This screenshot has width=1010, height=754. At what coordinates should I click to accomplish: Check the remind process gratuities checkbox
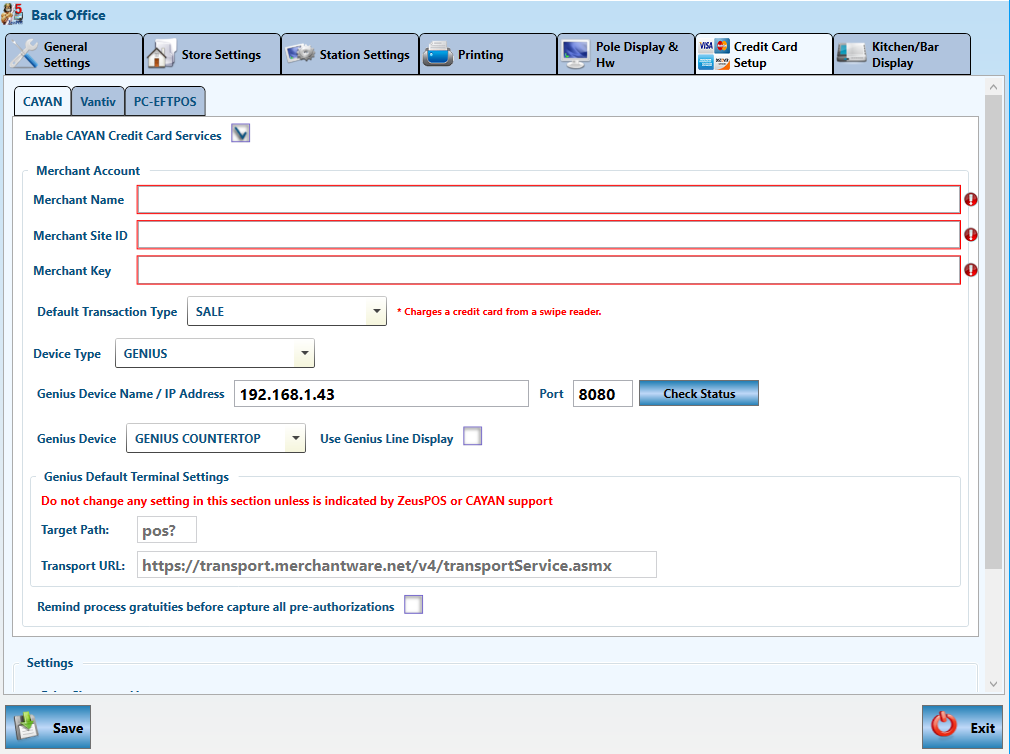tap(414, 605)
